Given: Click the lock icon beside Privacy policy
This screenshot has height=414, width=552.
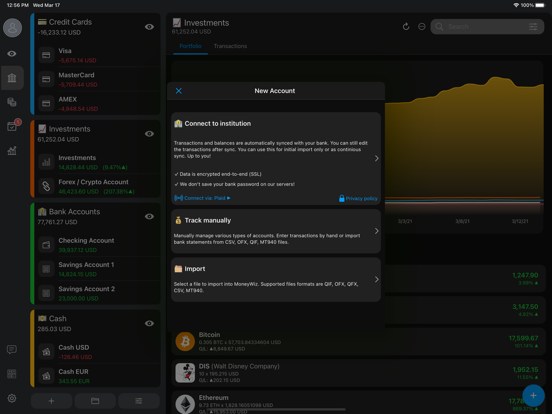Looking at the screenshot, I should click(341, 198).
